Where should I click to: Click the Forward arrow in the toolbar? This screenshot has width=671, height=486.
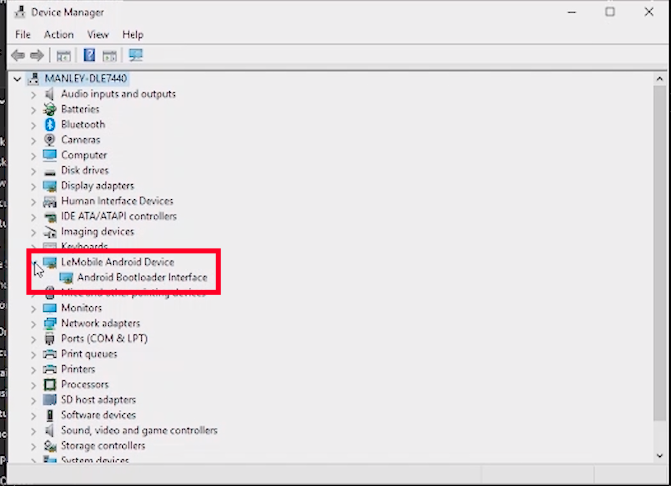(x=37, y=55)
